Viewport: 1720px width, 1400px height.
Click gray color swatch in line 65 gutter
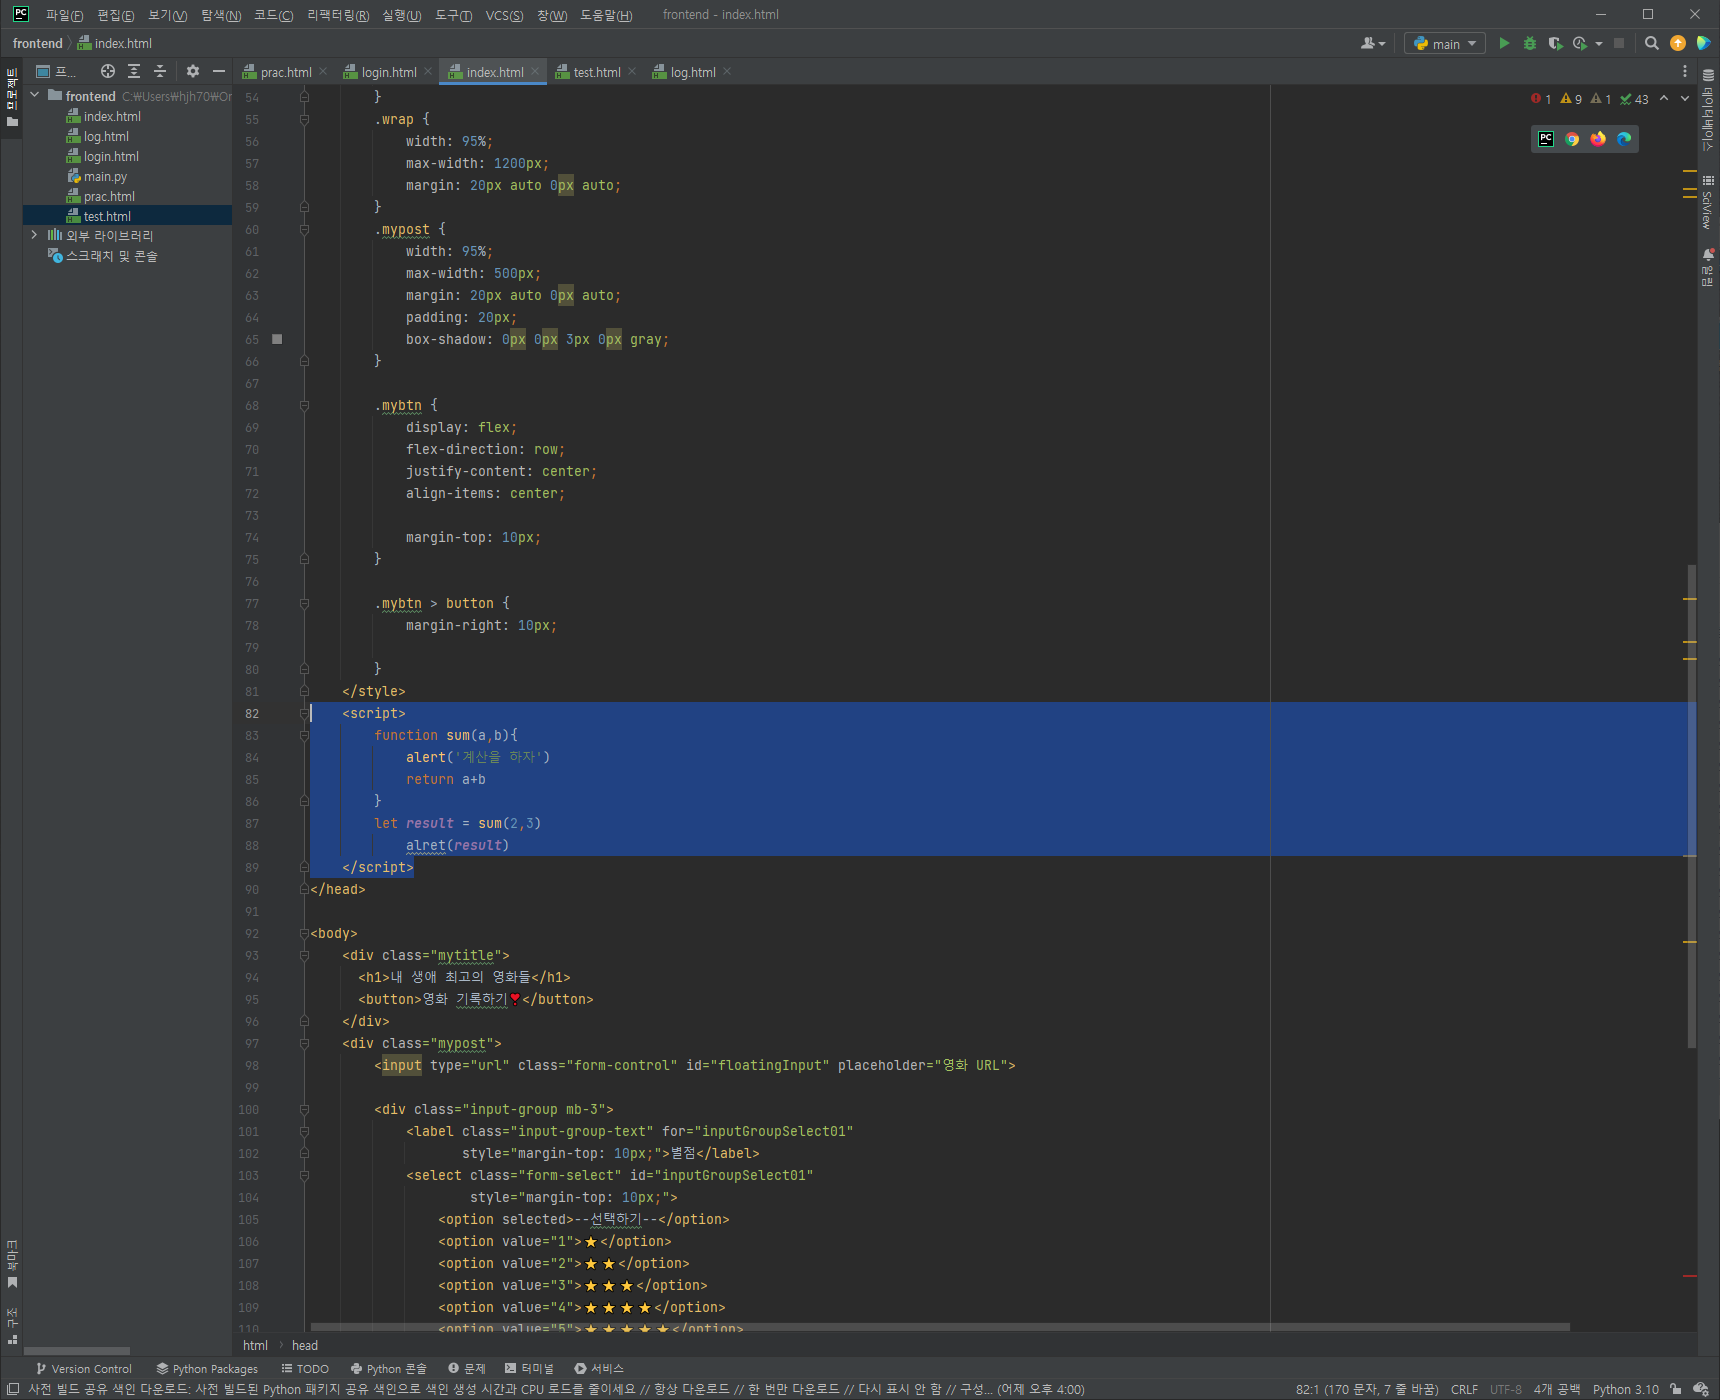click(x=277, y=339)
